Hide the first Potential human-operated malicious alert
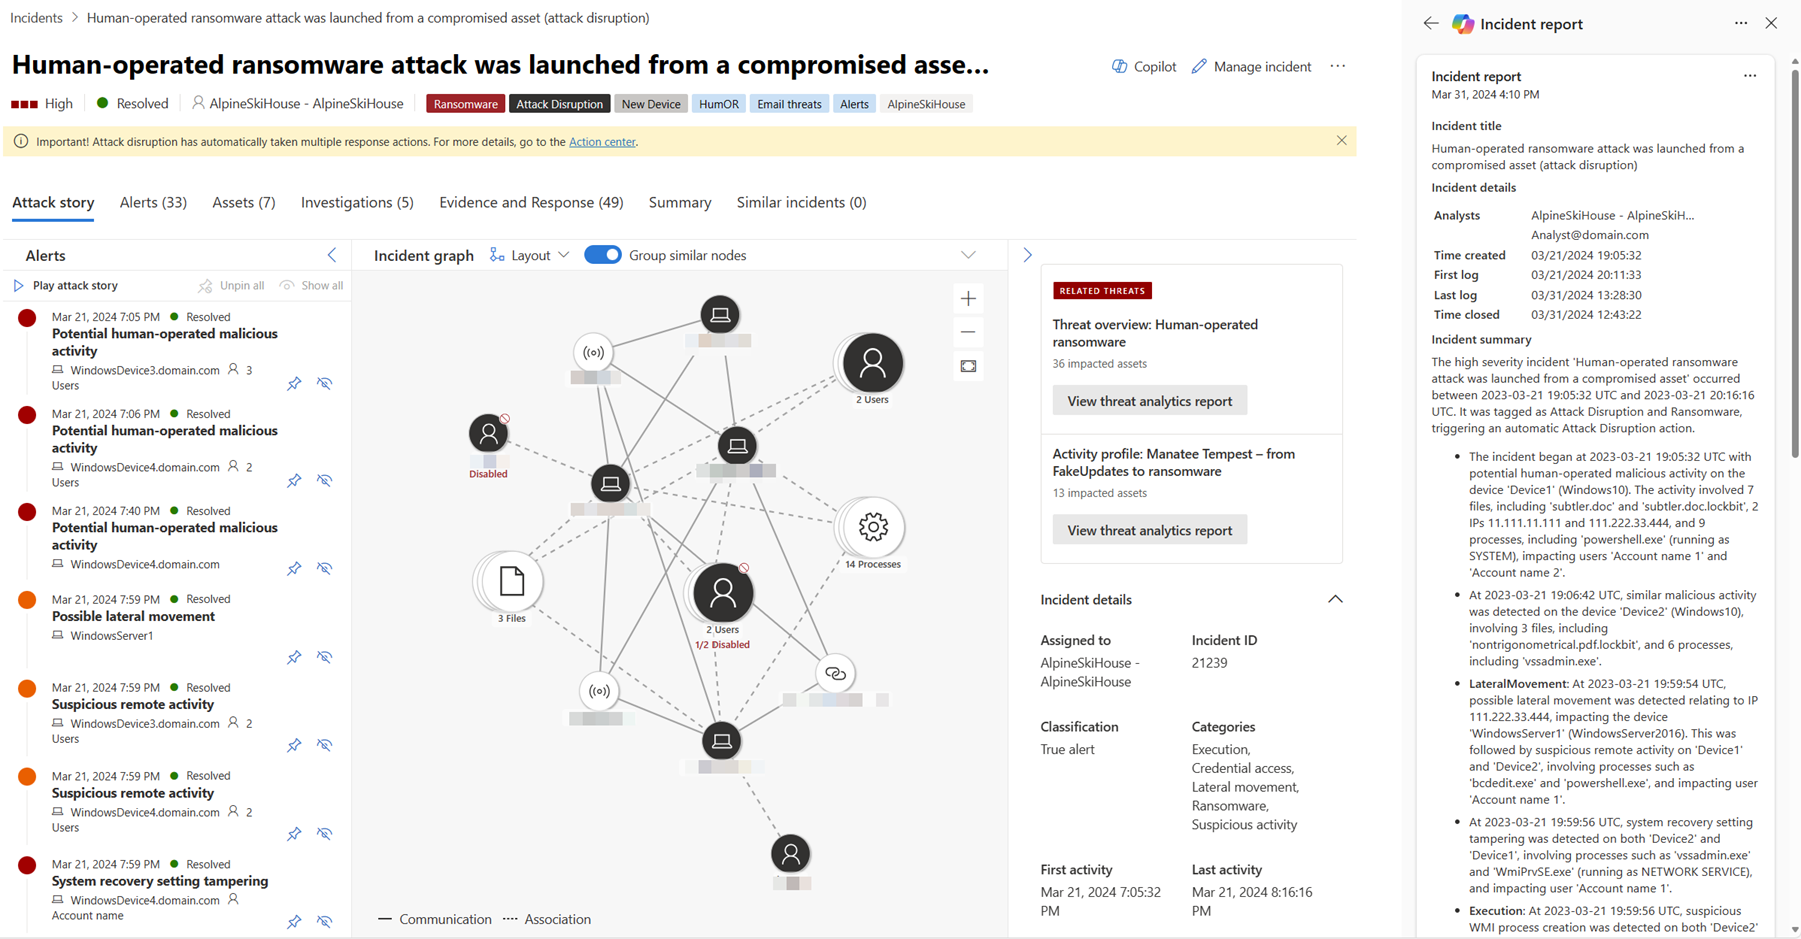 325,383
